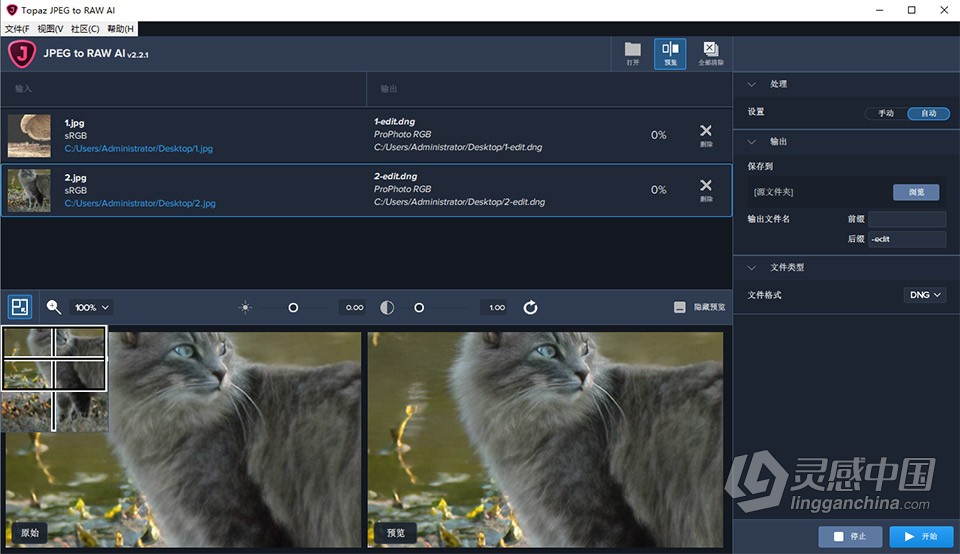The image size is (960, 554).
Task: Open the 文件 menu
Action: (17, 29)
